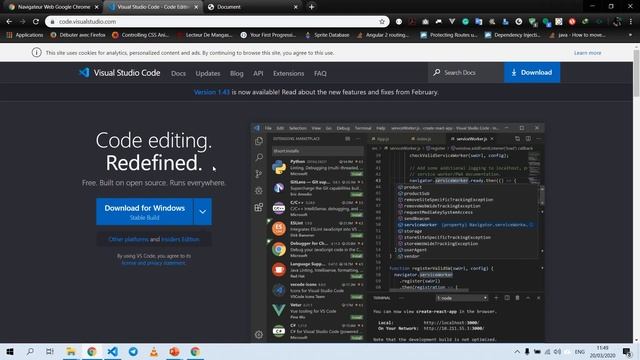Open the Other platforms link

(128, 239)
